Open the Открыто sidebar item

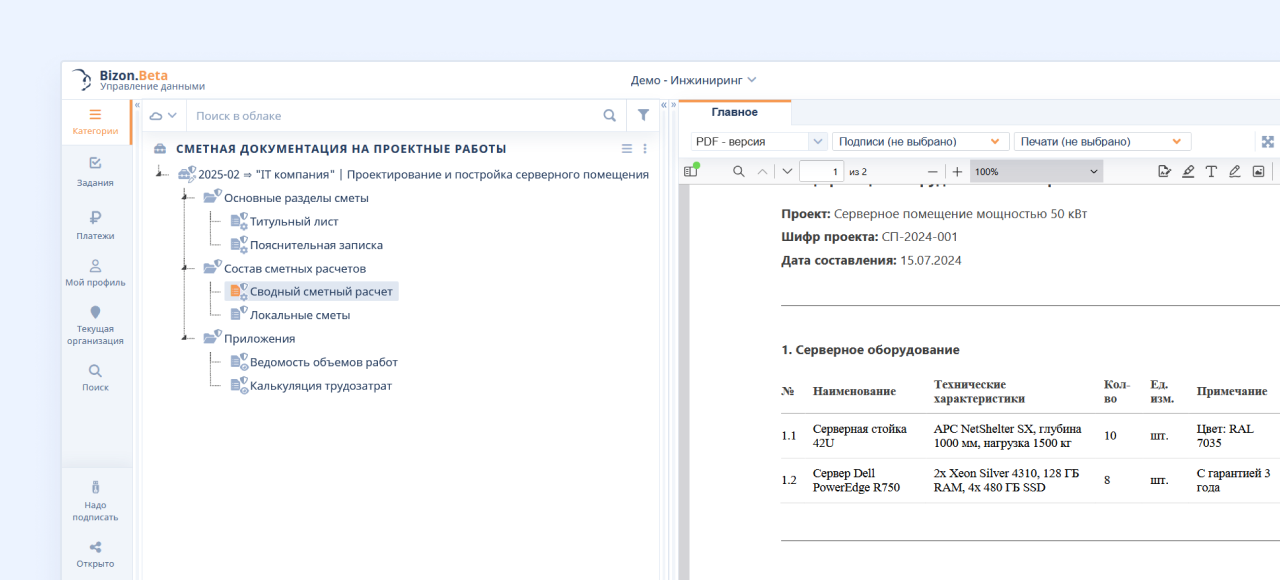click(95, 554)
